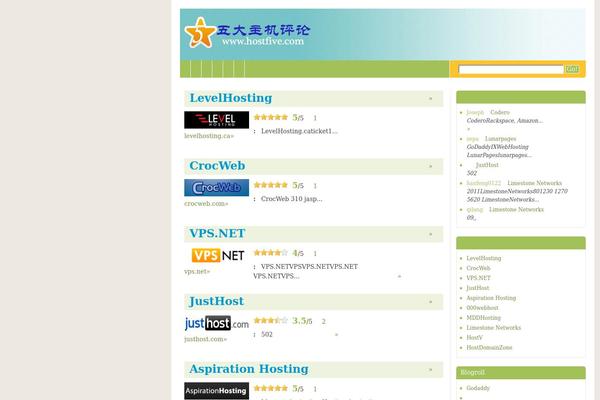Click the » after the VPS.NETVPS... excerpt
Screen dimensions: 600x400
click(399, 276)
